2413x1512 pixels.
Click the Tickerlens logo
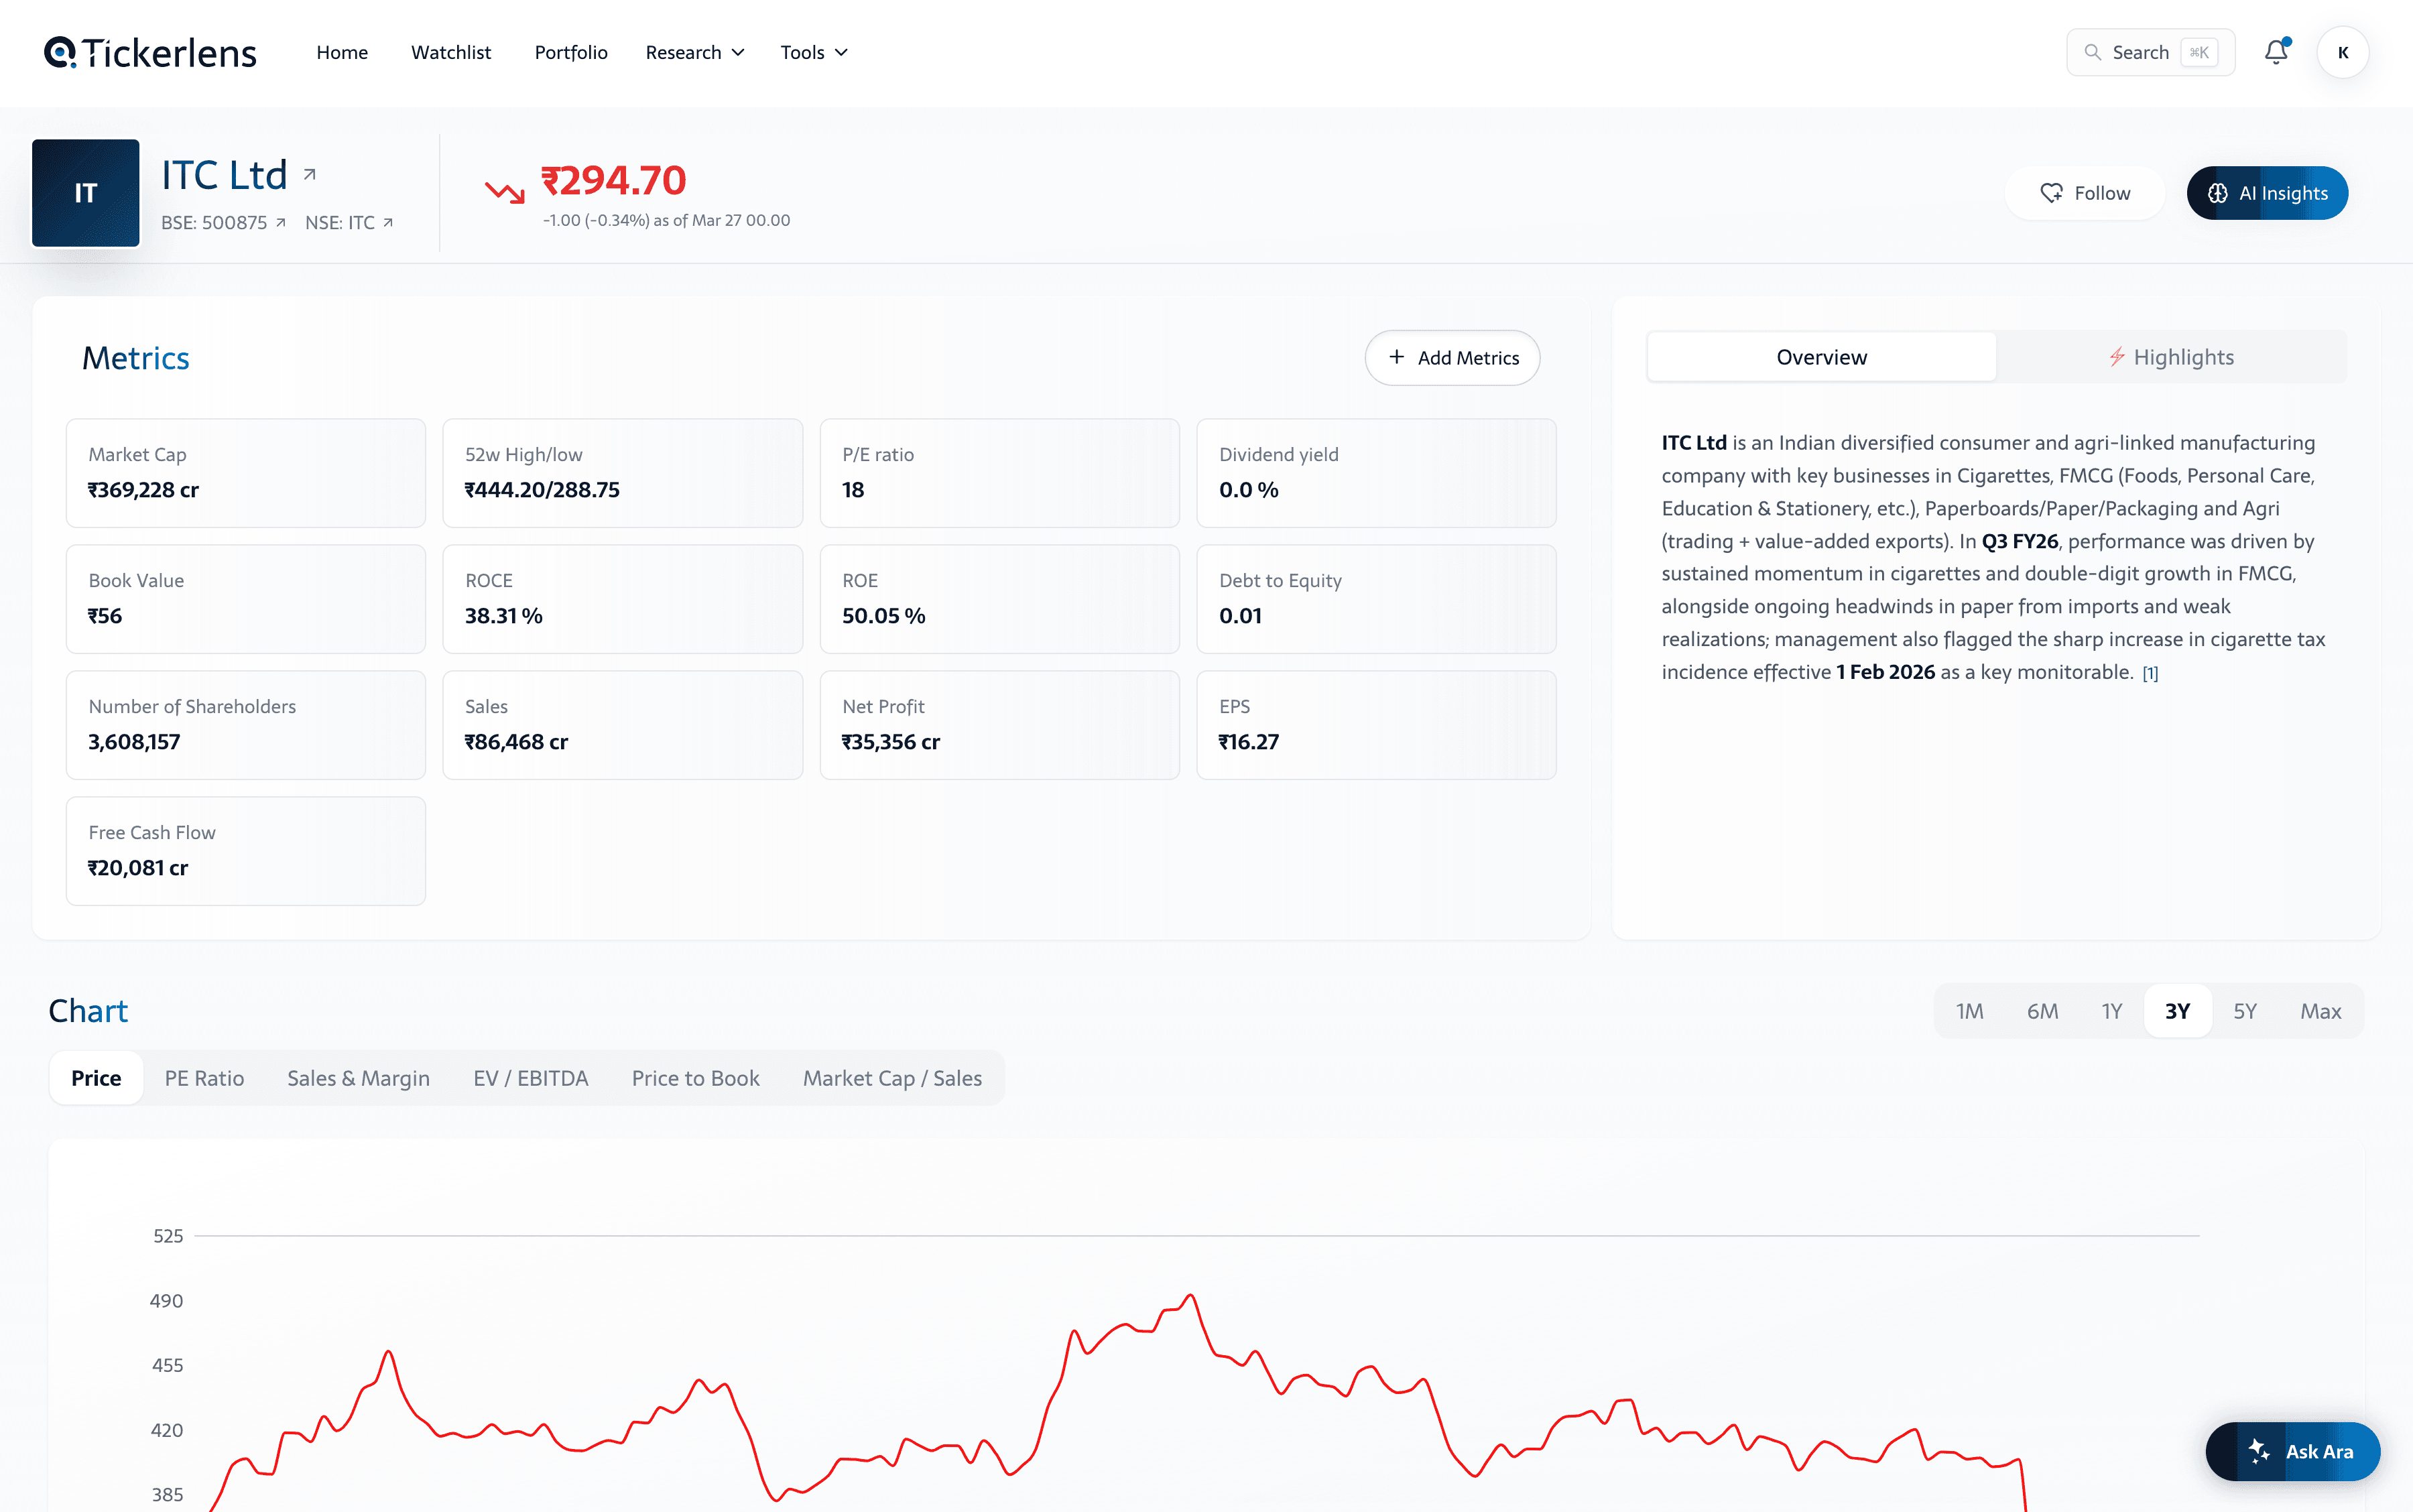(x=151, y=52)
